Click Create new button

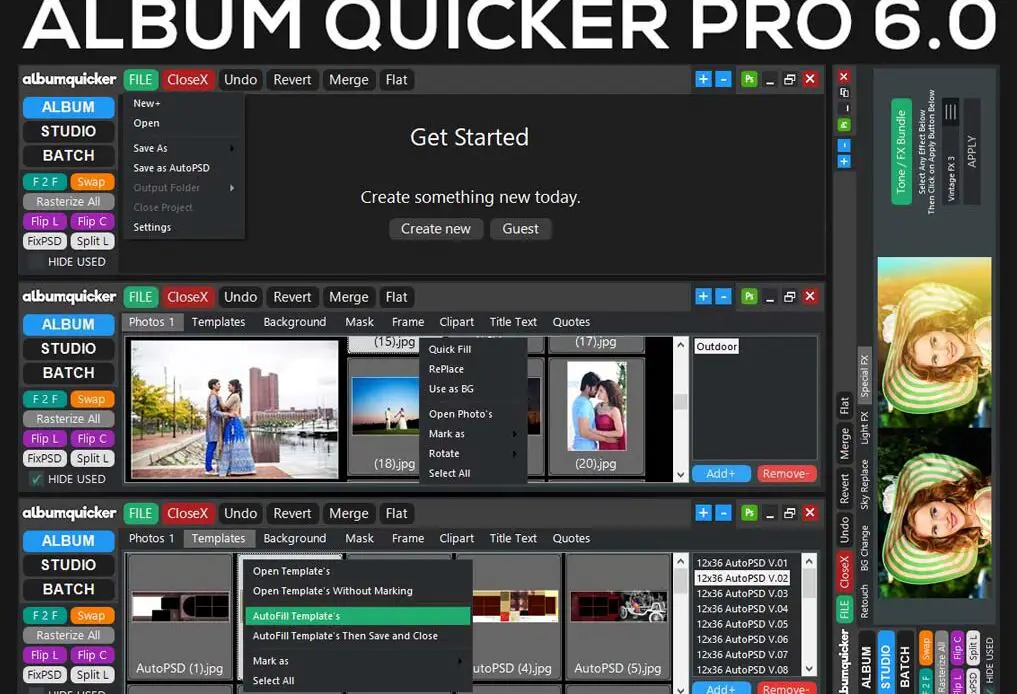pyautogui.click(x=436, y=228)
